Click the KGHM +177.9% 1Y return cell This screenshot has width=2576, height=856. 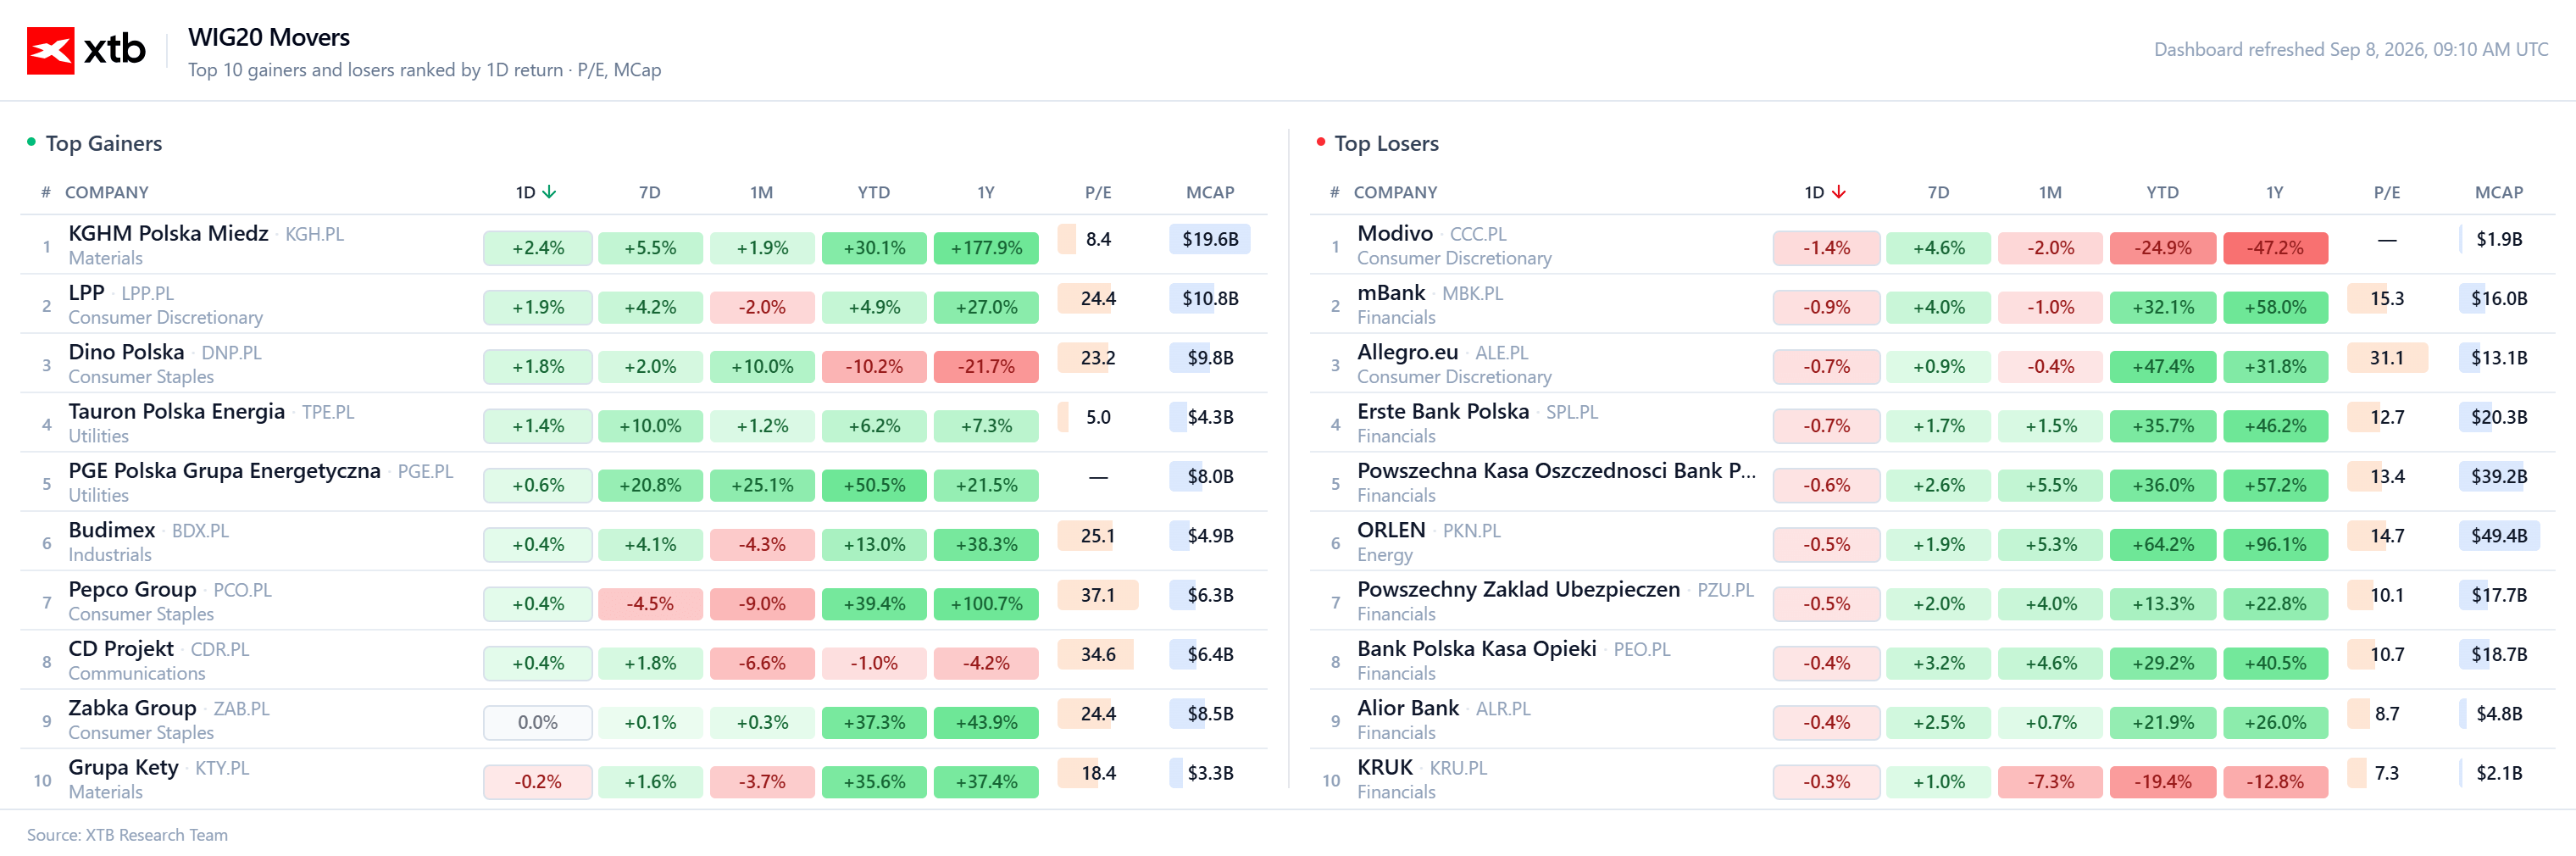pyautogui.click(x=985, y=248)
